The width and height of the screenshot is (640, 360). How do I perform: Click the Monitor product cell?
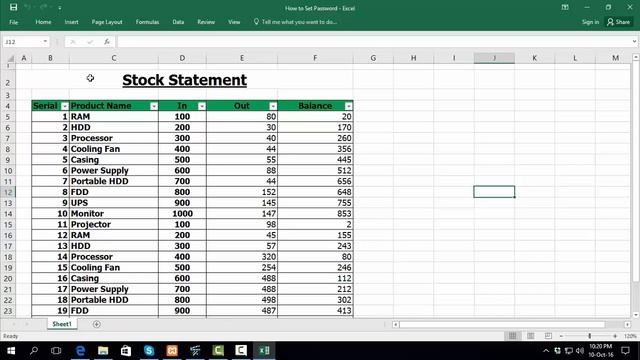(114, 213)
